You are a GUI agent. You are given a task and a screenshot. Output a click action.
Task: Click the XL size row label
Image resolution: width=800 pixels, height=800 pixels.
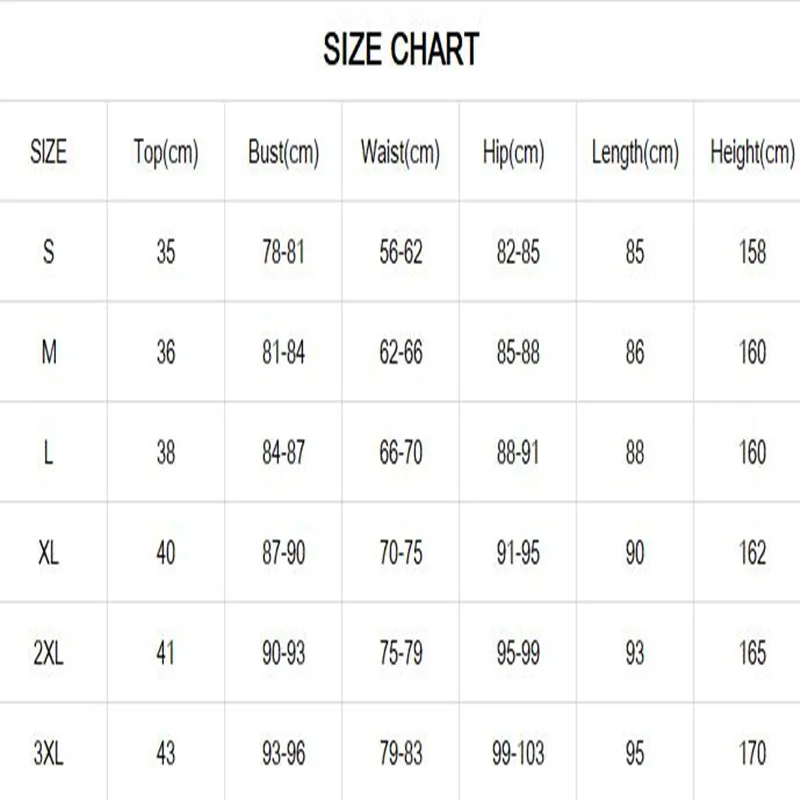(49, 552)
